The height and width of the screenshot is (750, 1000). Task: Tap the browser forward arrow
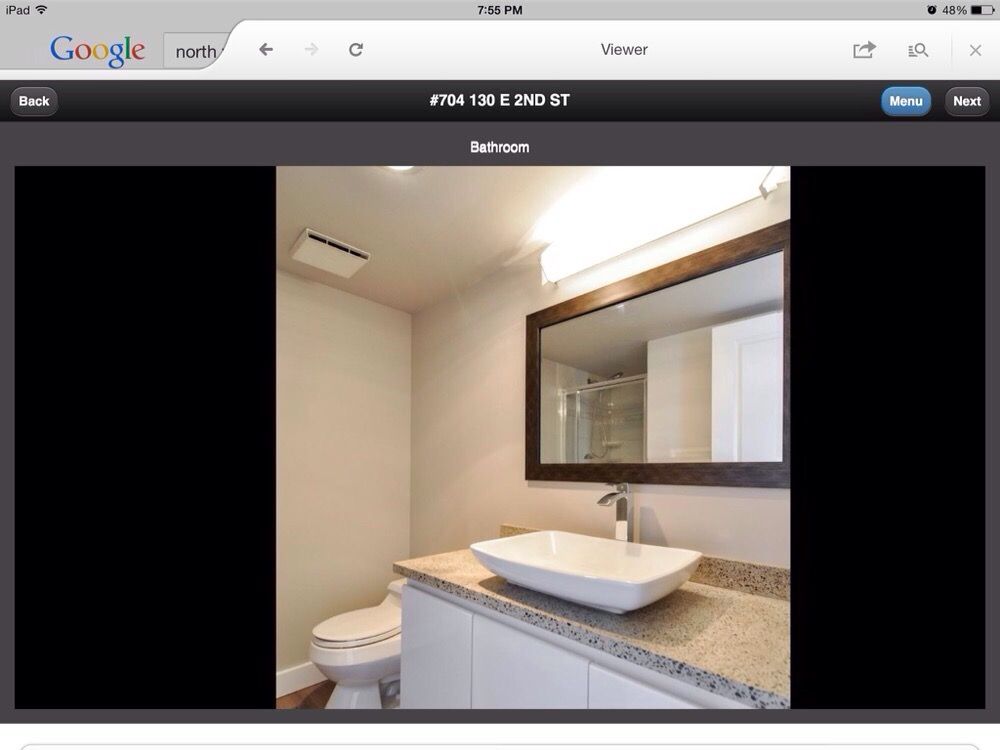coord(311,50)
